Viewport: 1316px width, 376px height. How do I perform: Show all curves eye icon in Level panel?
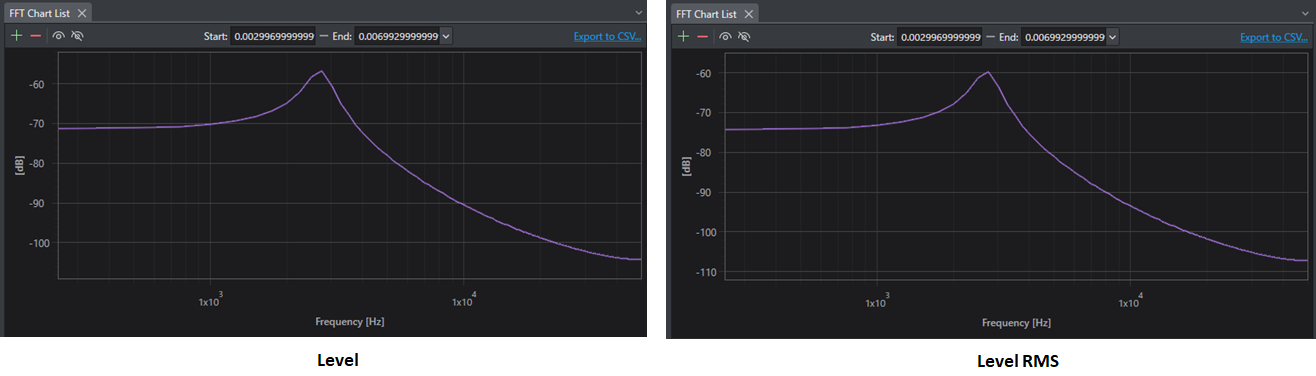pos(58,35)
